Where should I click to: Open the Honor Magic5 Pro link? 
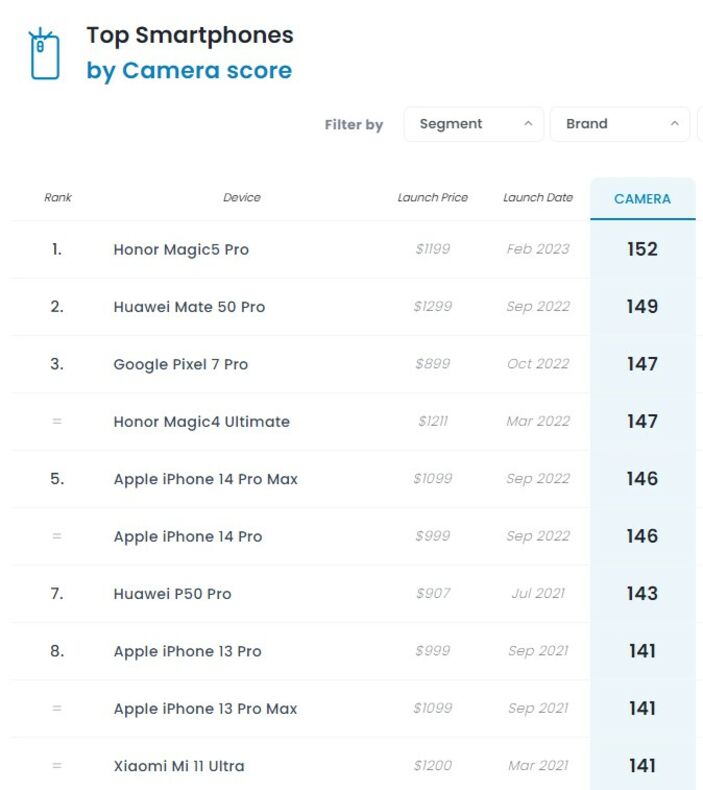181,250
